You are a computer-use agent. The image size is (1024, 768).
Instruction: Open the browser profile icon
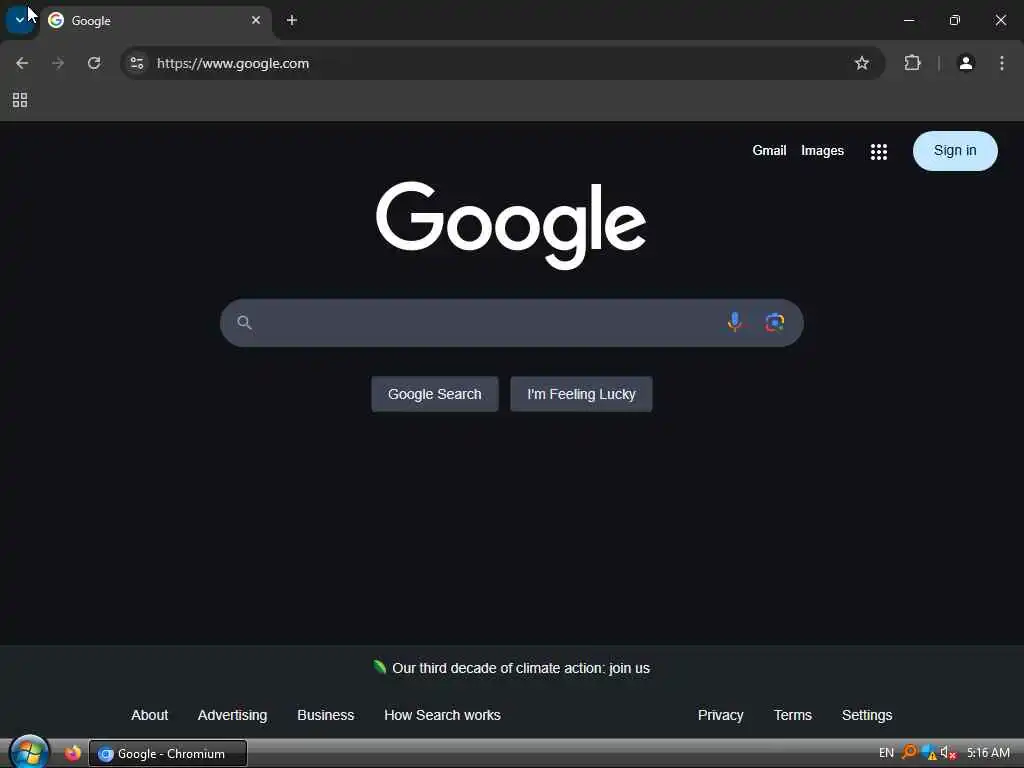point(966,63)
